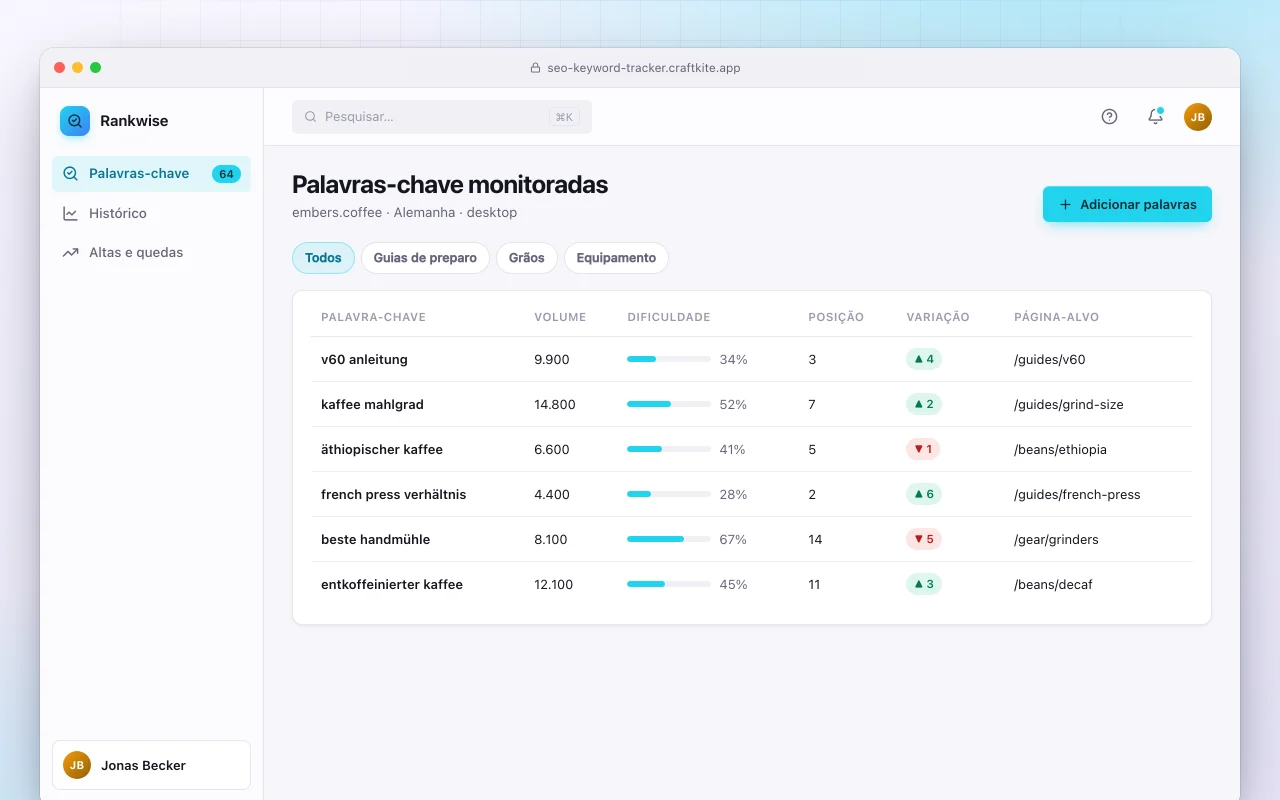Focus the Pesquisar search field
Screen dimensions: 1280x800
(442, 117)
